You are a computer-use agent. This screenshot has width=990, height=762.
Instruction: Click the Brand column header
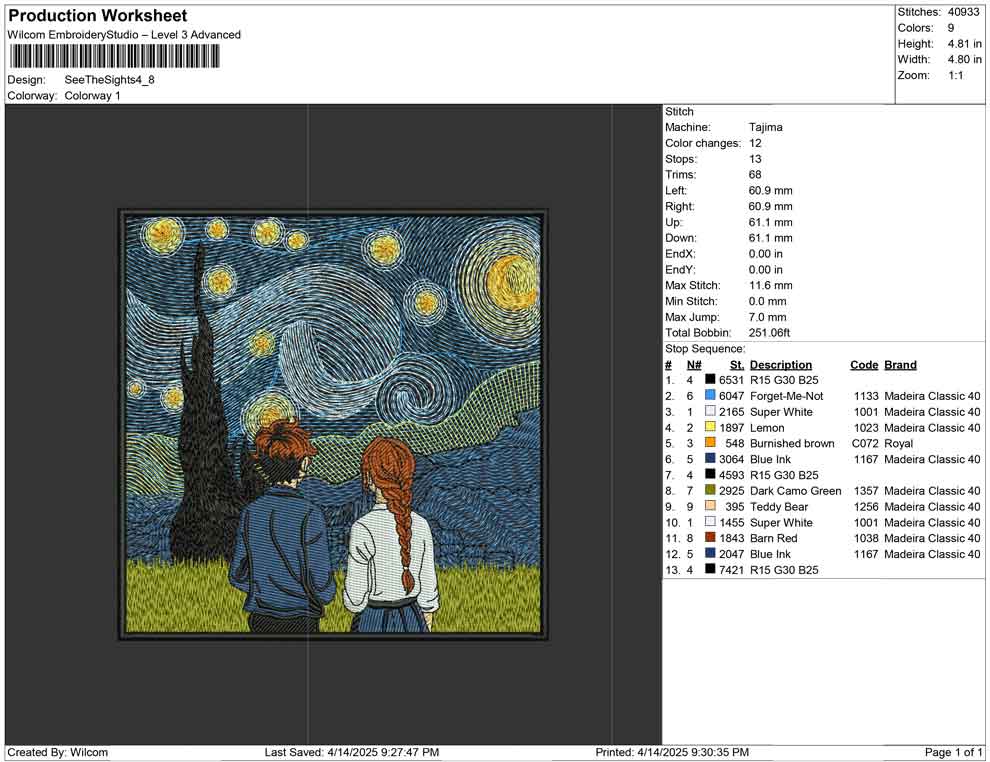pos(900,365)
